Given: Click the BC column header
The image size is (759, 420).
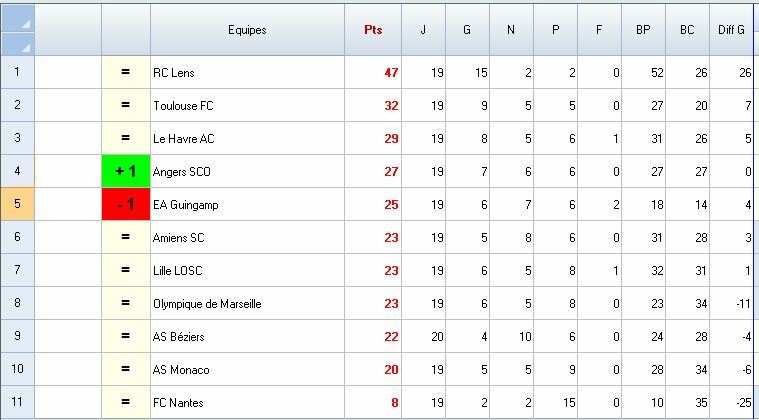Looking at the screenshot, I should point(687,30).
